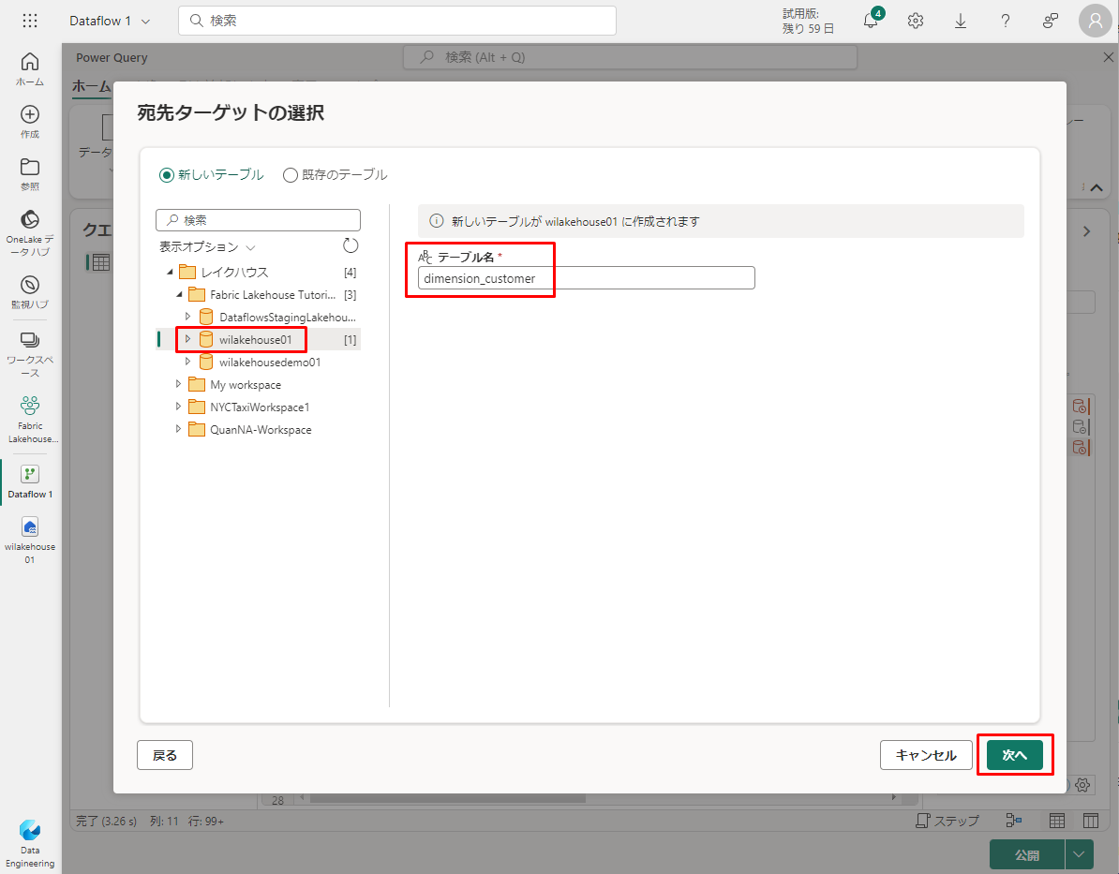This screenshot has width=1119, height=874.
Task: Open the user account avatar
Action: [x=1095, y=21]
